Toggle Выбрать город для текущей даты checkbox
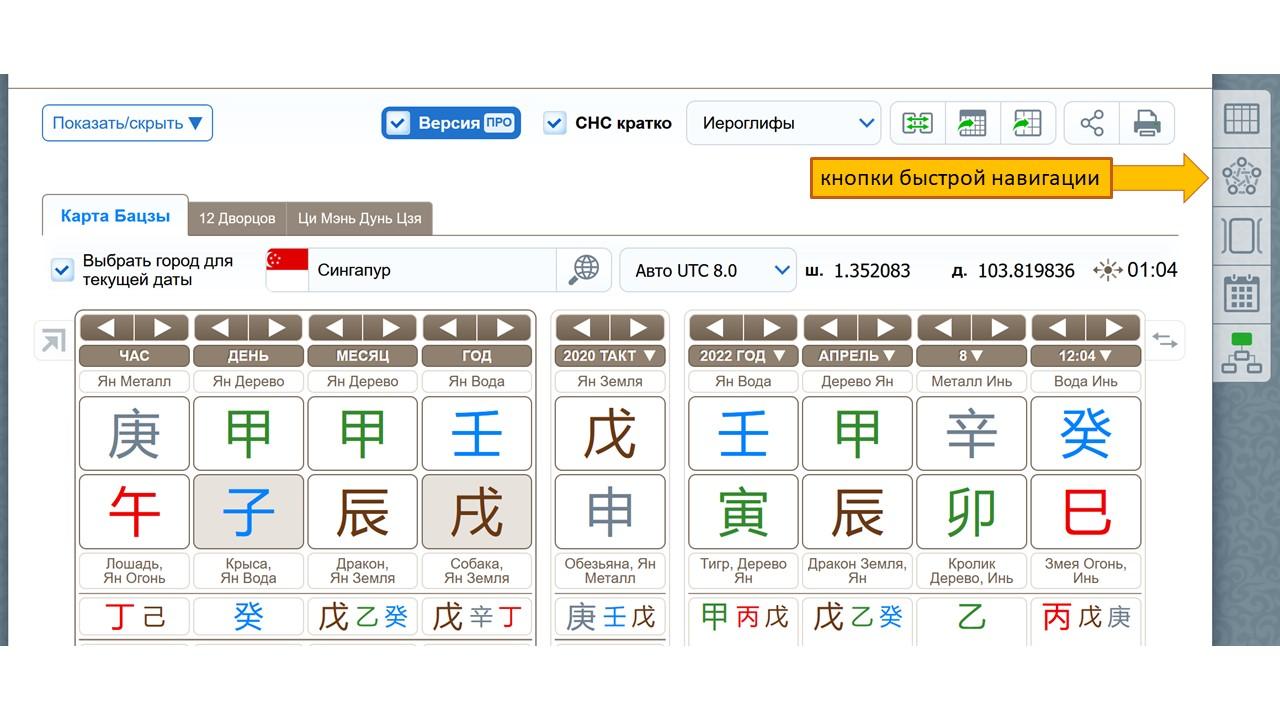The height and width of the screenshot is (720, 1280). click(x=63, y=270)
